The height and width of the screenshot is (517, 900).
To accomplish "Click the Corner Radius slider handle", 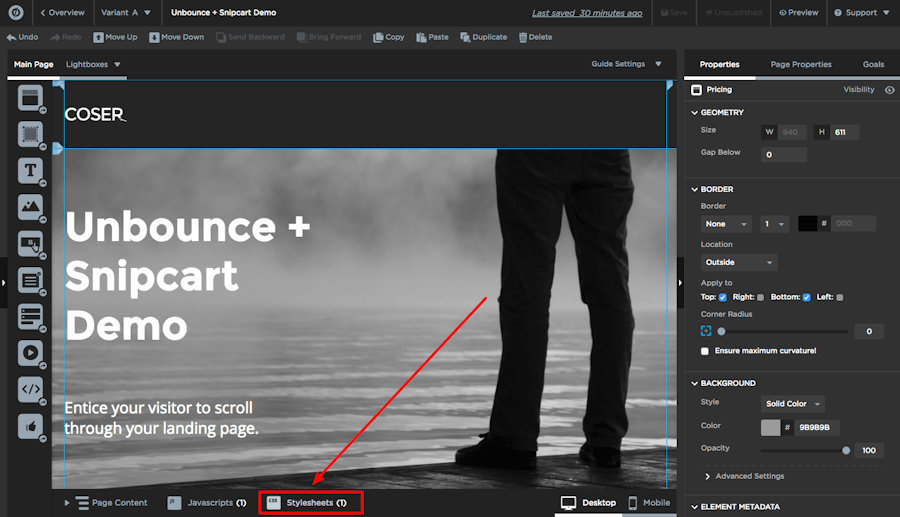I will pos(721,331).
